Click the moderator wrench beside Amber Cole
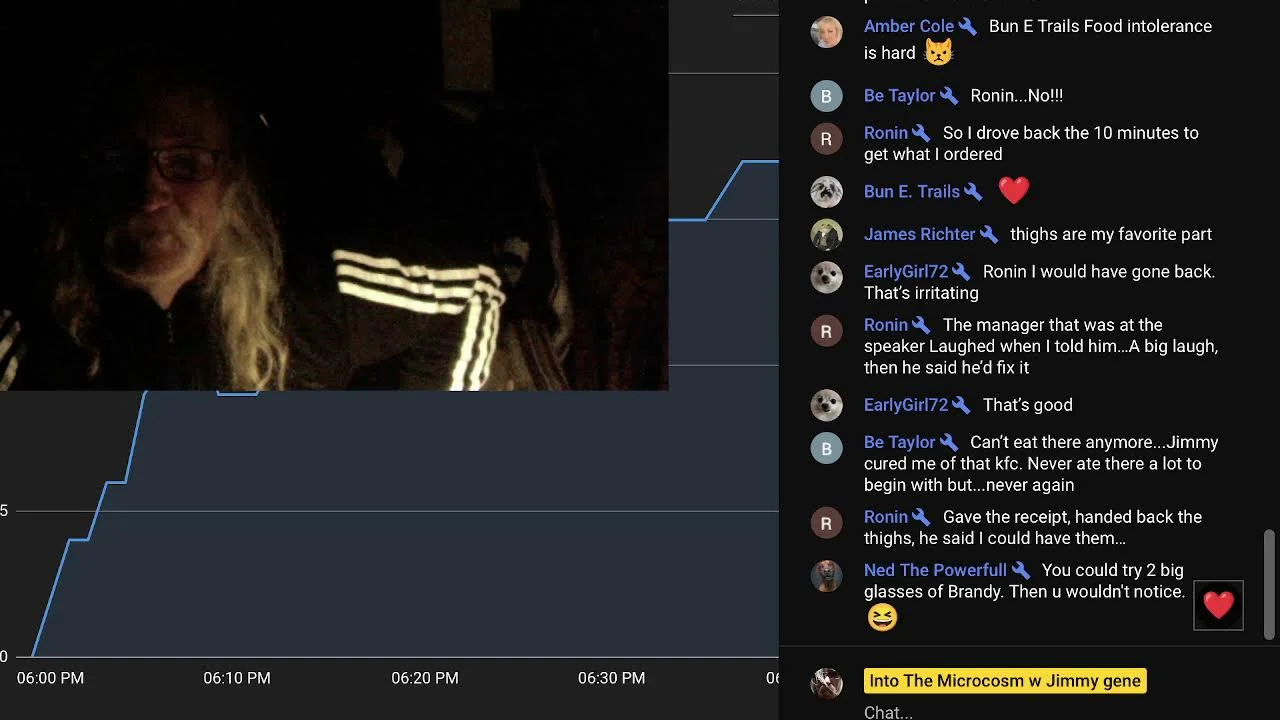This screenshot has height=720, width=1280. pyautogui.click(x=967, y=27)
